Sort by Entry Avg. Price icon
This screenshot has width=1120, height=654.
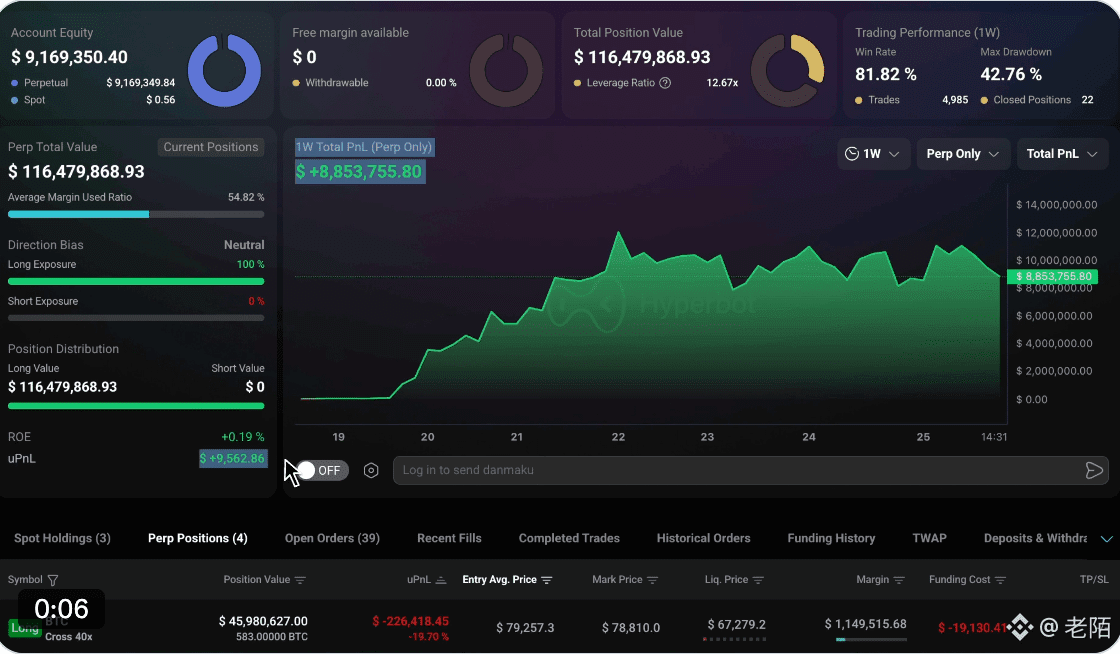(546, 580)
